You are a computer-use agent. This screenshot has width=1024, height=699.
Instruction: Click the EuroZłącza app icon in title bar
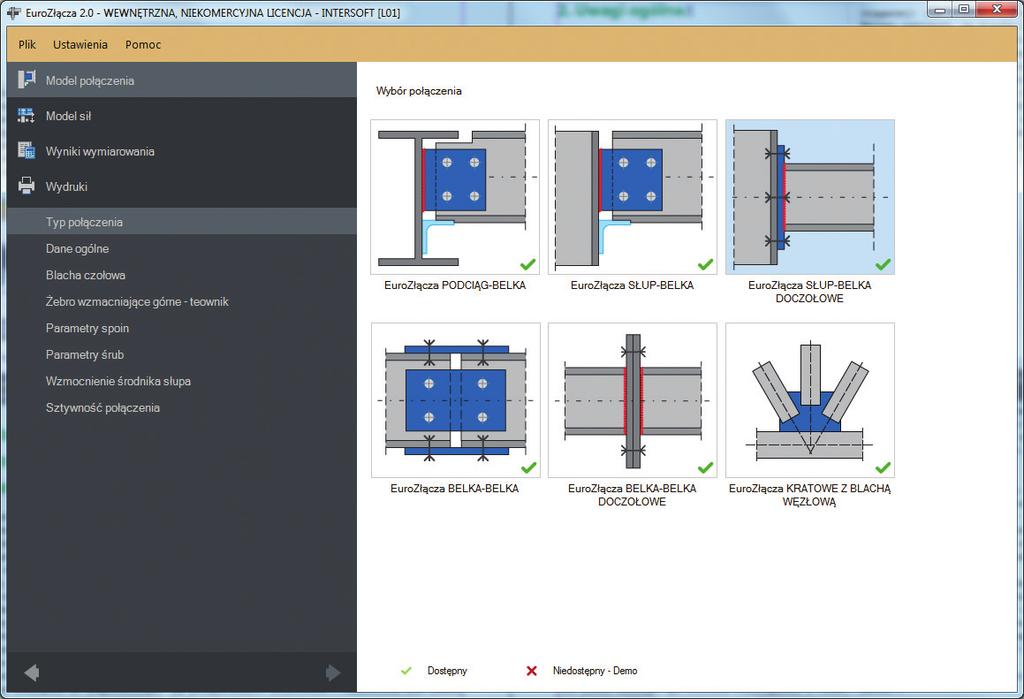pos(14,12)
